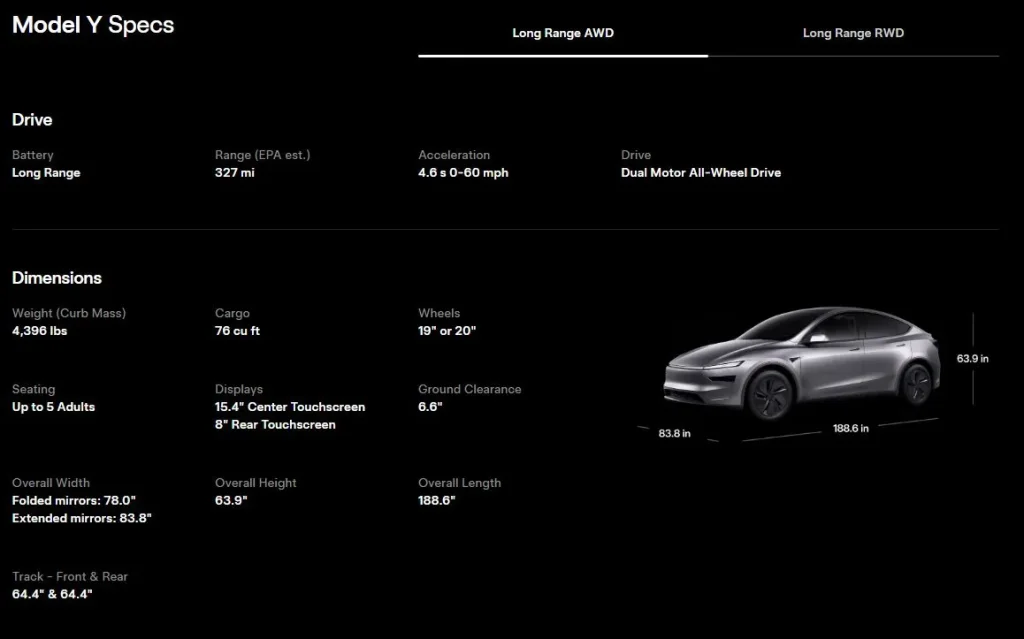
Task: Click the Up to 5 Adults value
Action: 54,406
